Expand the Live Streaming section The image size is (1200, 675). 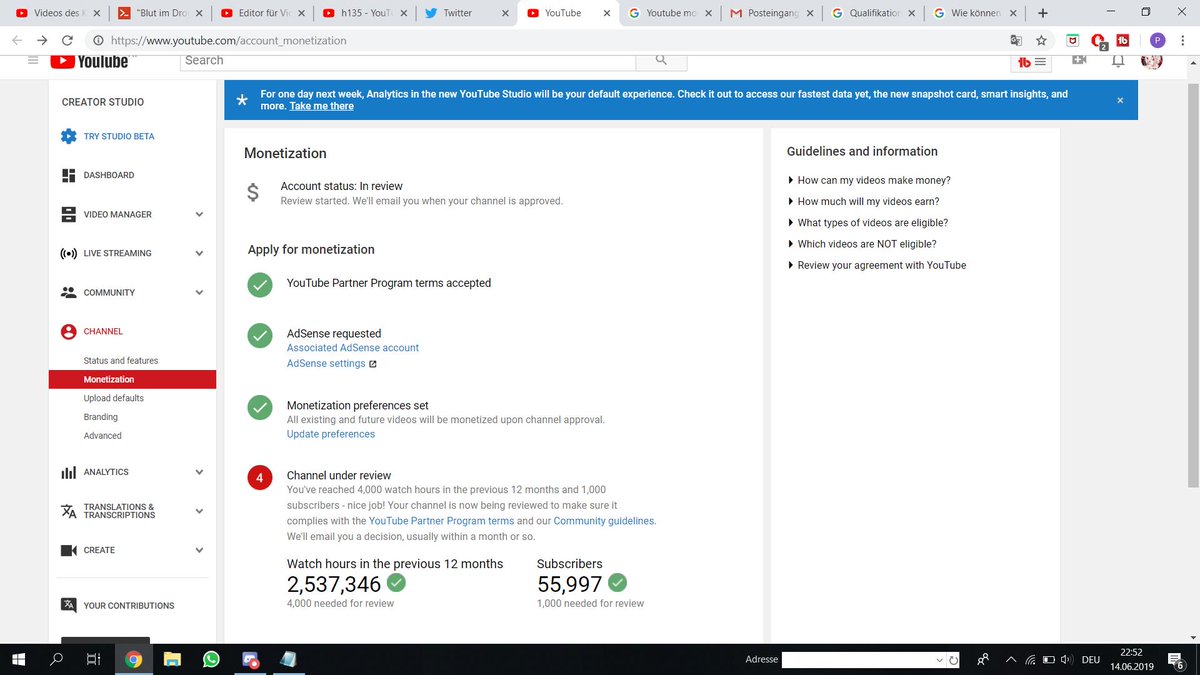coord(199,253)
